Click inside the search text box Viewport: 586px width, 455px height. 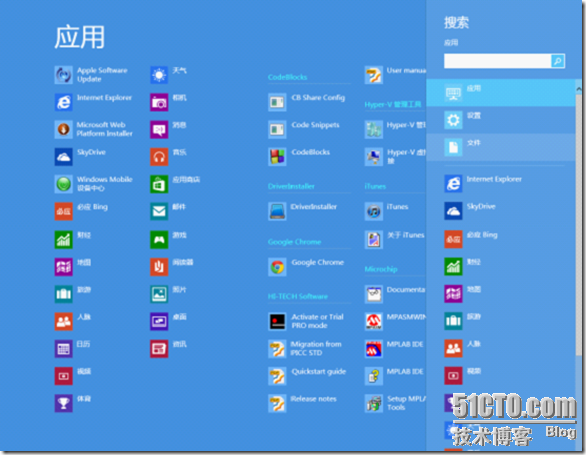pos(497,61)
